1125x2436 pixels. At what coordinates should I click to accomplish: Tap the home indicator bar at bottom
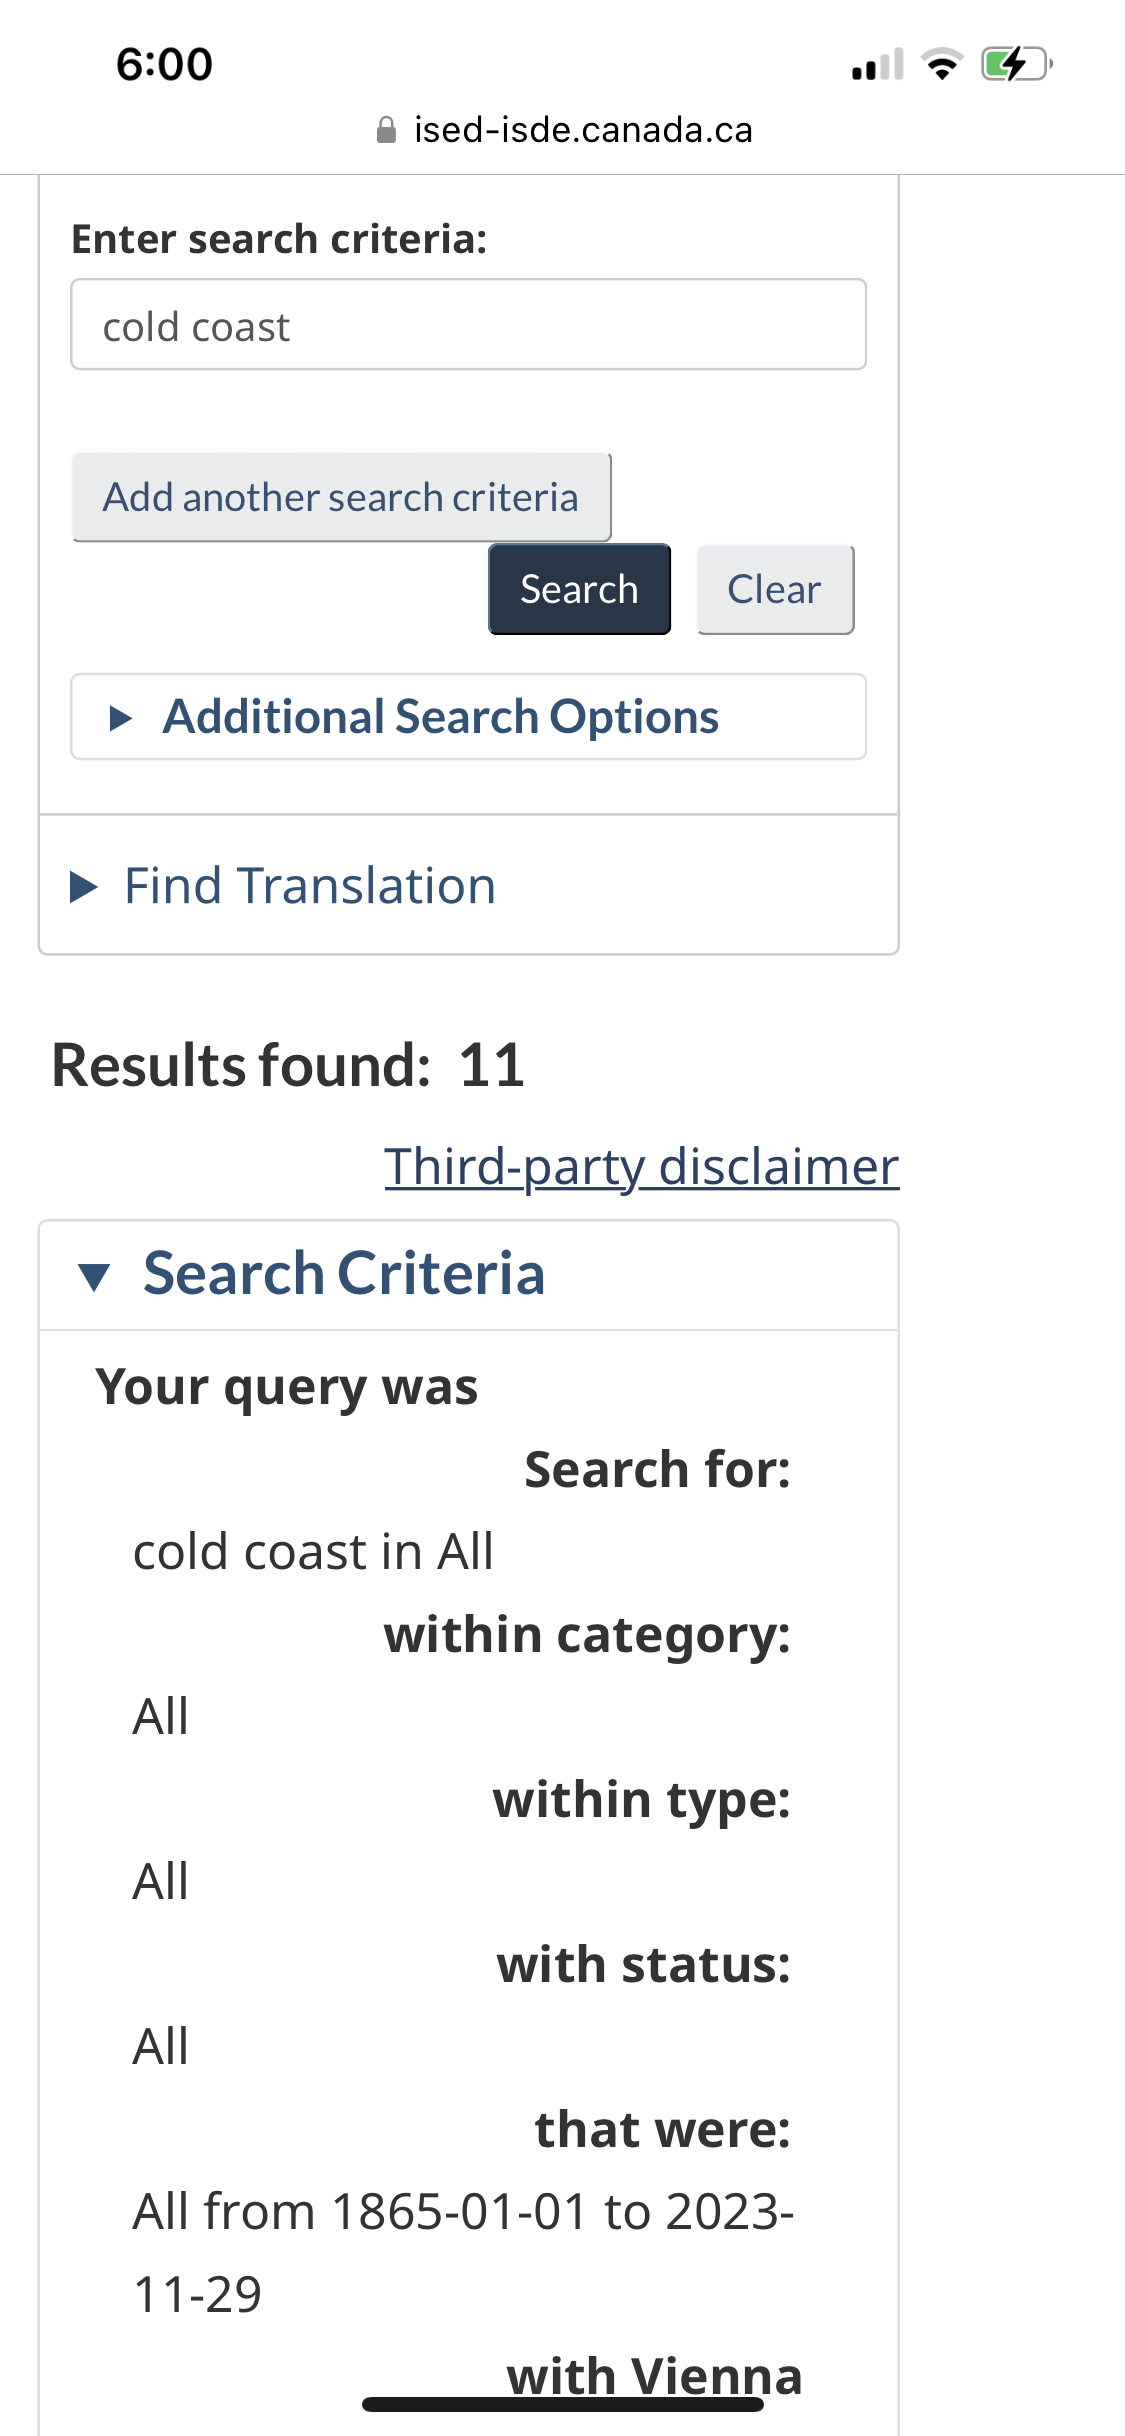pyautogui.click(x=563, y=2404)
